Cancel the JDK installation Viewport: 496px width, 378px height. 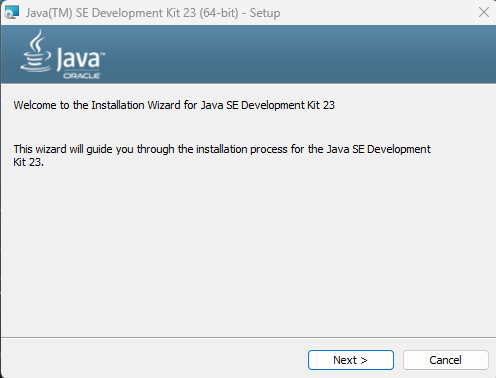446,360
